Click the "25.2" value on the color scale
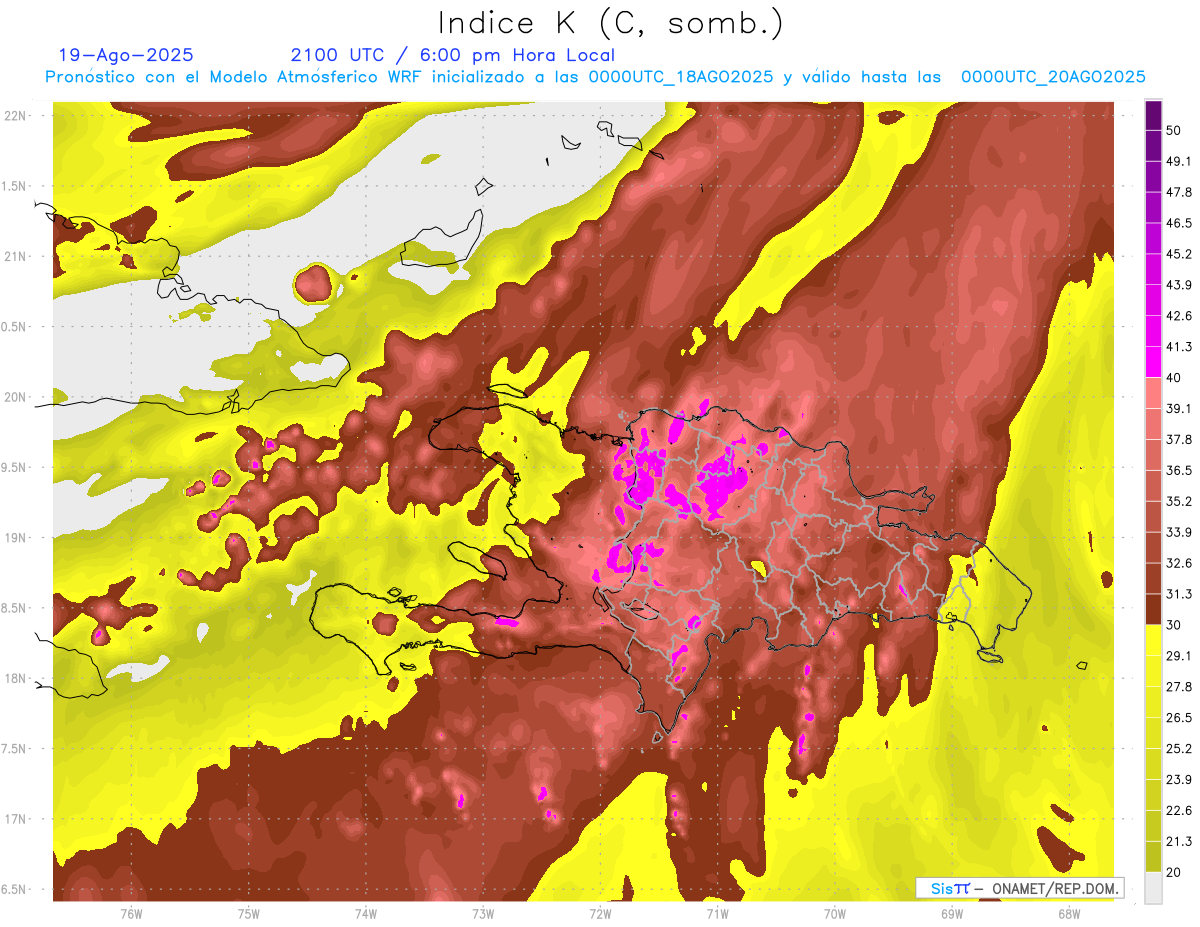This screenshot has height=927, width=1200. pyautogui.click(x=1179, y=749)
